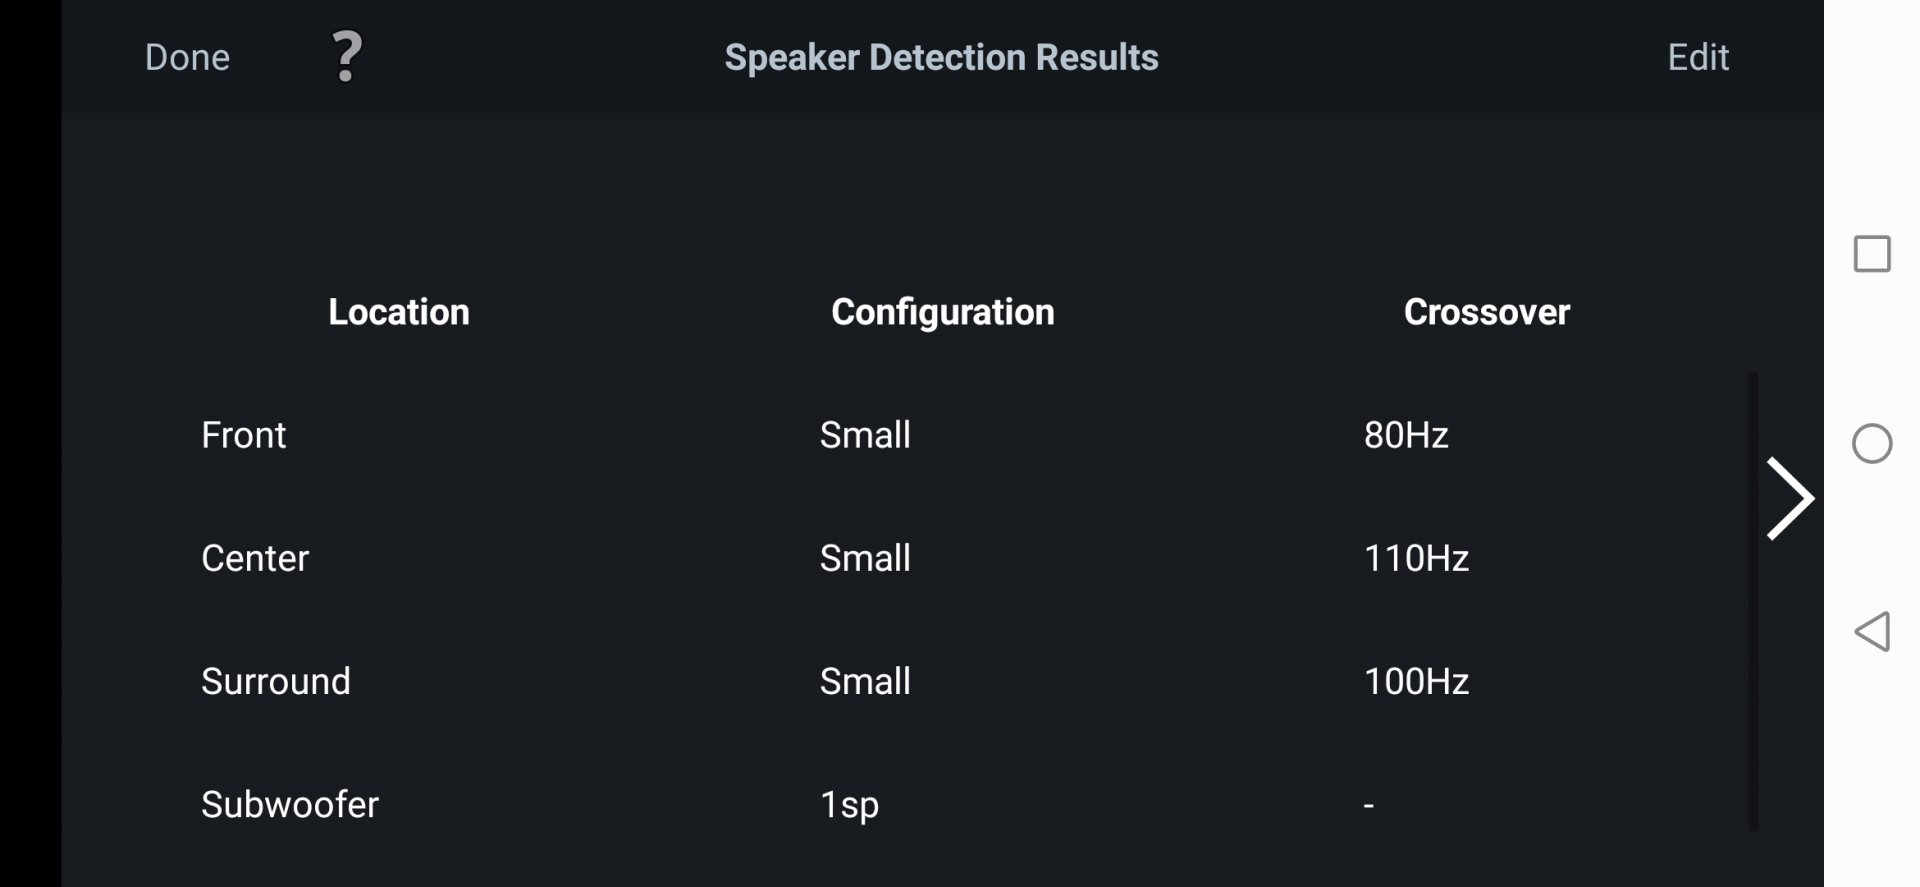
Task: Tap the Android home circle button
Action: pos(1871,443)
